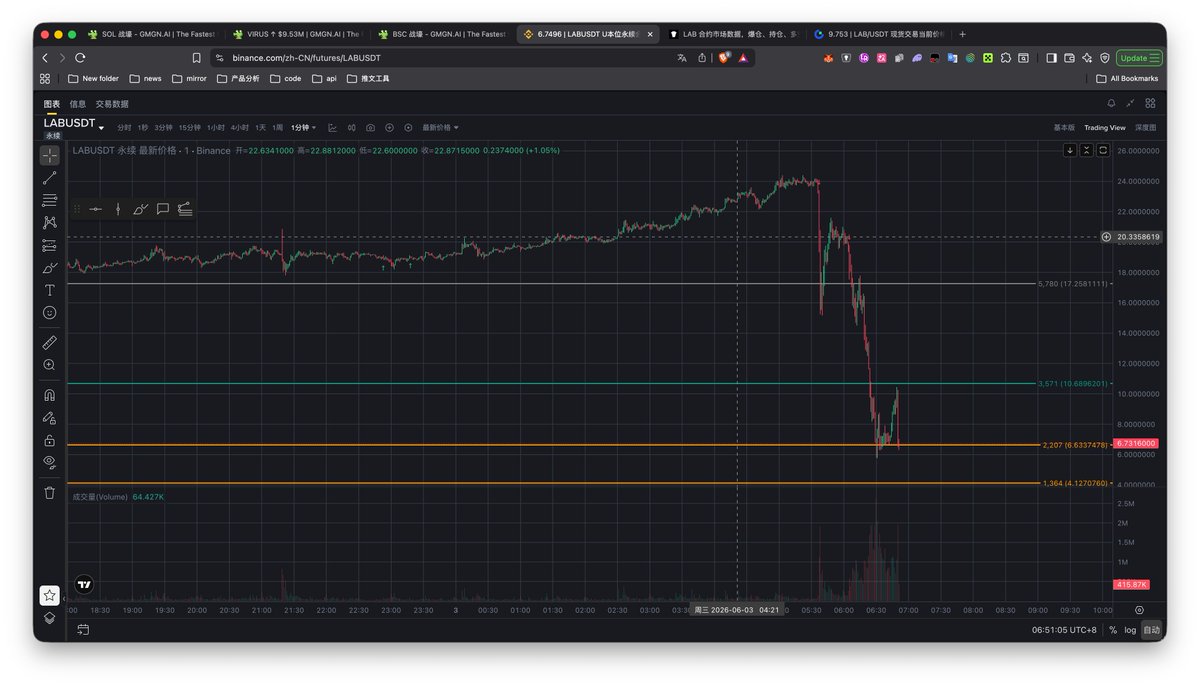Set interval to 15分钟
The width and height of the screenshot is (1200, 686).
tap(189, 128)
